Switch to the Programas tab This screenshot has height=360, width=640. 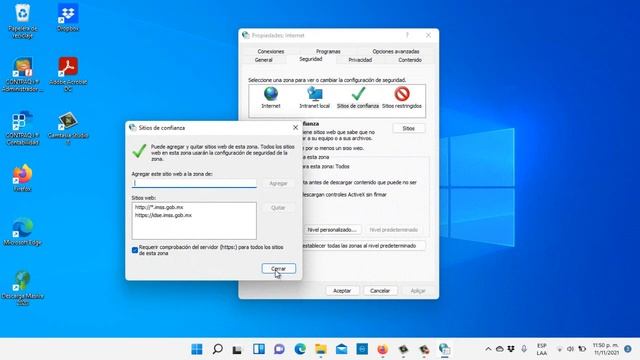pyautogui.click(x=328, y=51)
